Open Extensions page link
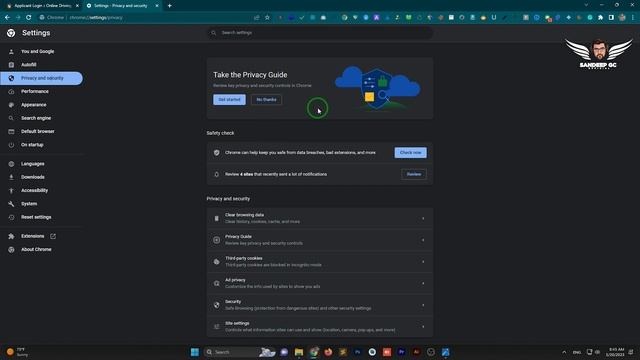 [33, 236]
